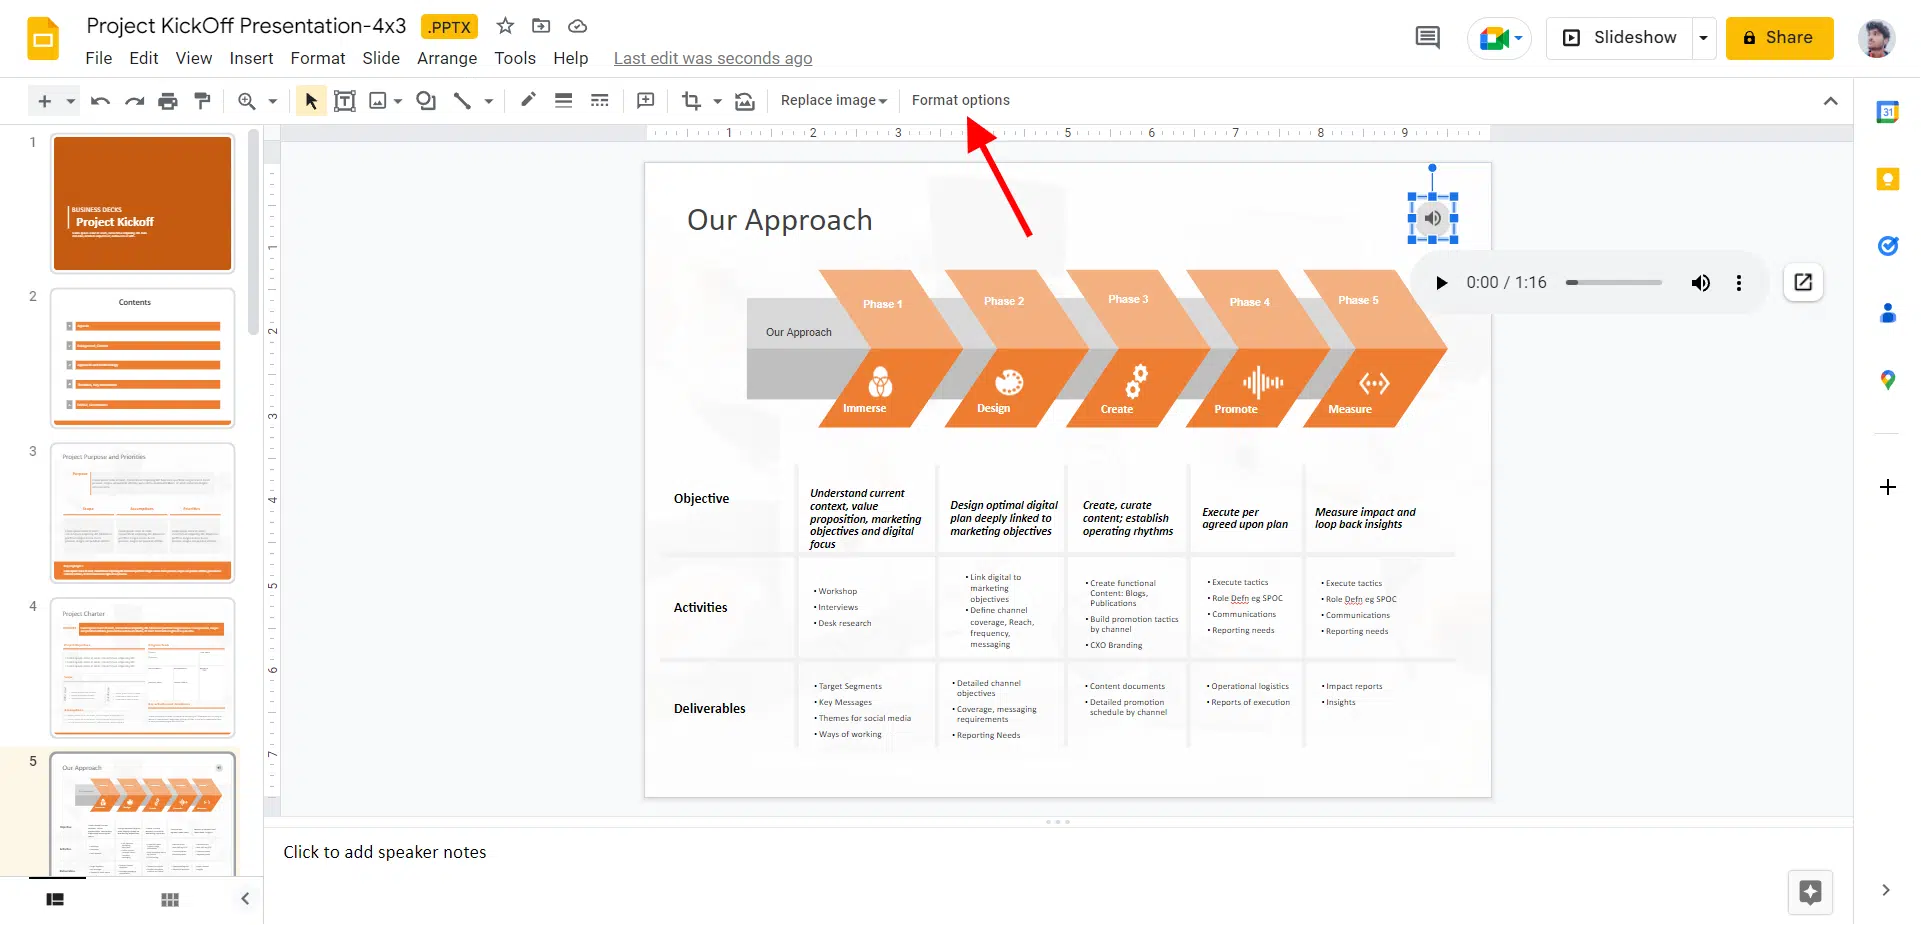Click the Share button
Image resolution: width=1921 pixels, height=925 pixels.
click(1778, 38)
